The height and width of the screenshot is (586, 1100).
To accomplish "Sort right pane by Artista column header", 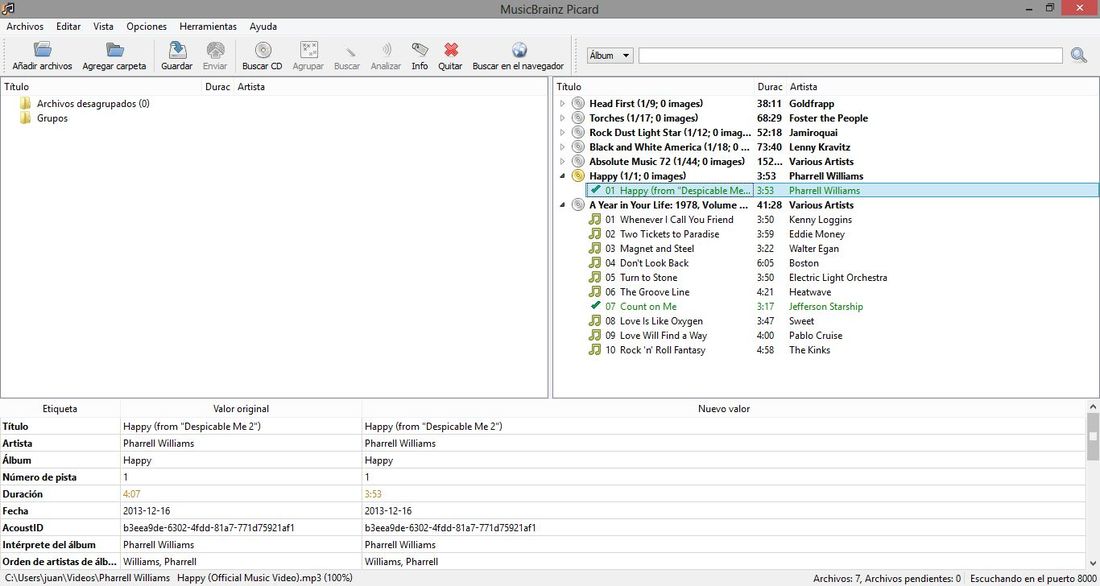I will coord(942,87).
